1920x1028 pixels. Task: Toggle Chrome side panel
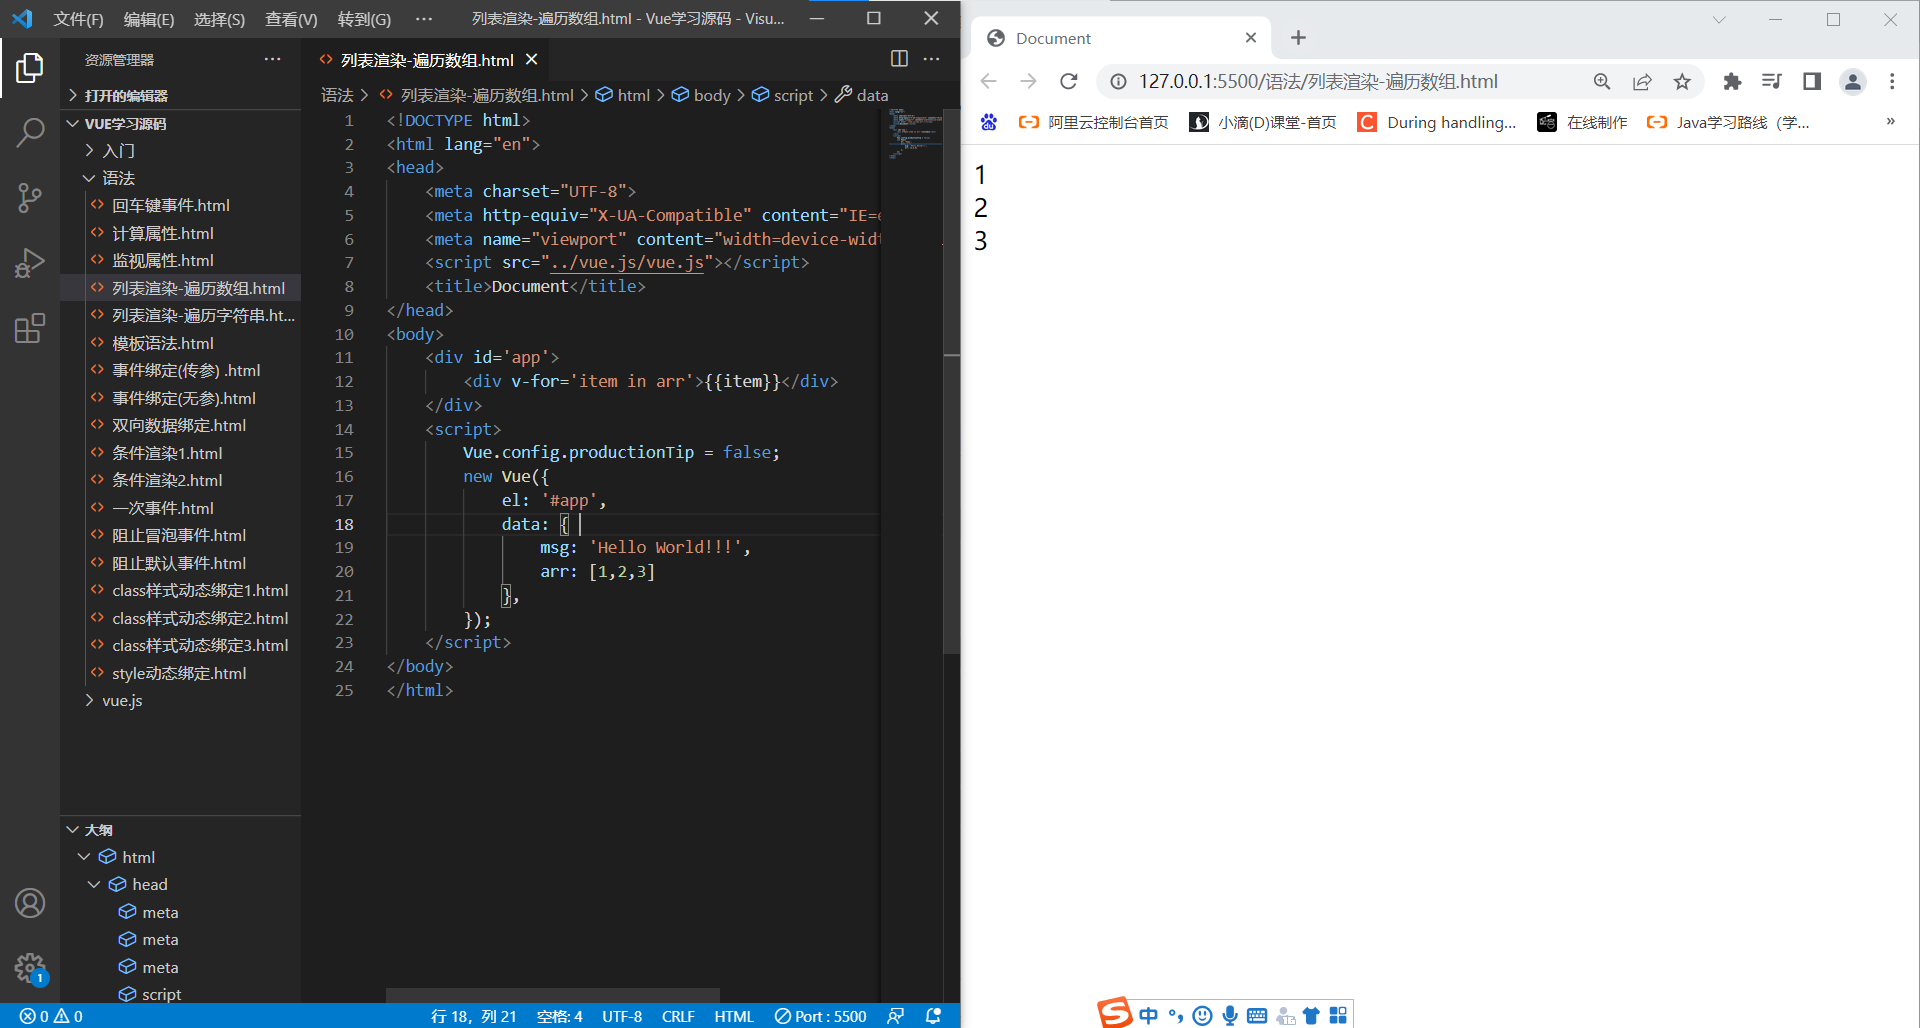coord(1812,82)
